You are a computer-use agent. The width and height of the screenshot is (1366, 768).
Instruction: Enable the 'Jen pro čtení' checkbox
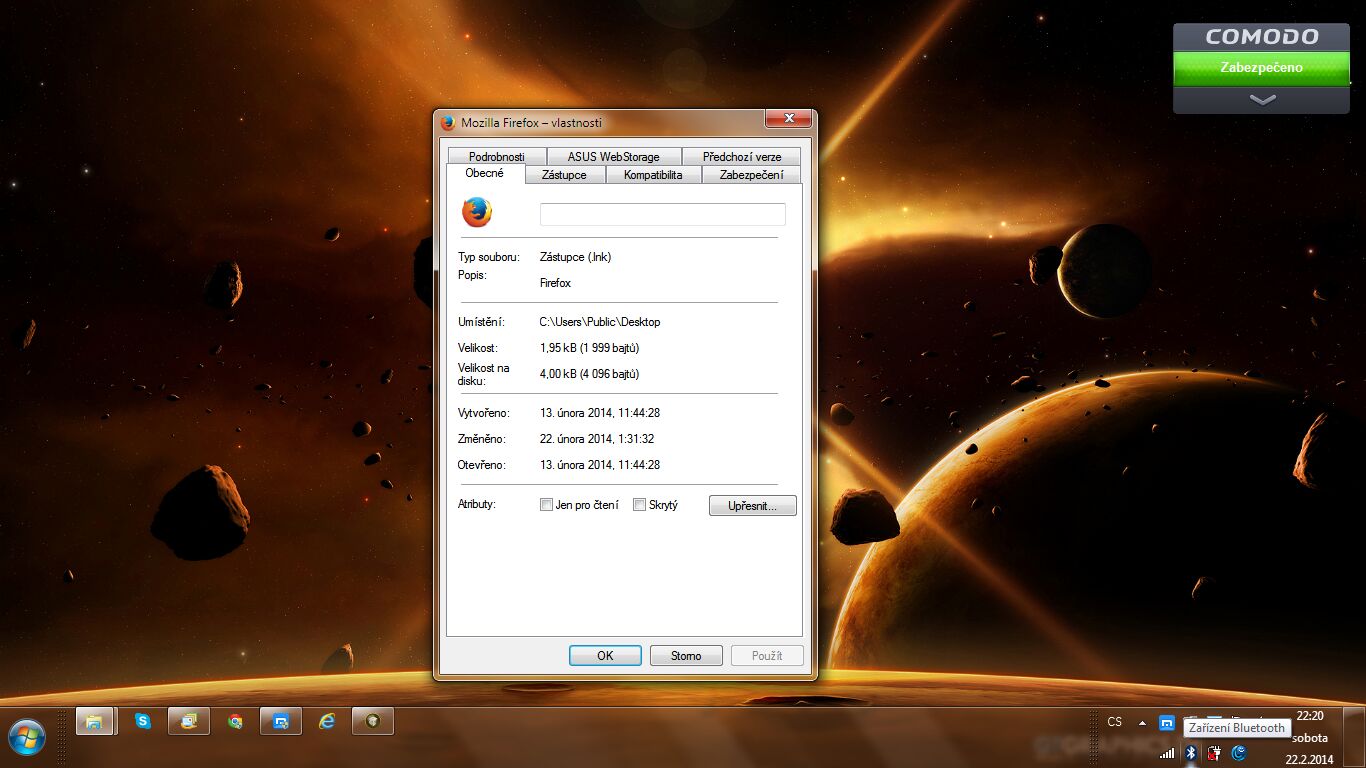tap(546, 505)
